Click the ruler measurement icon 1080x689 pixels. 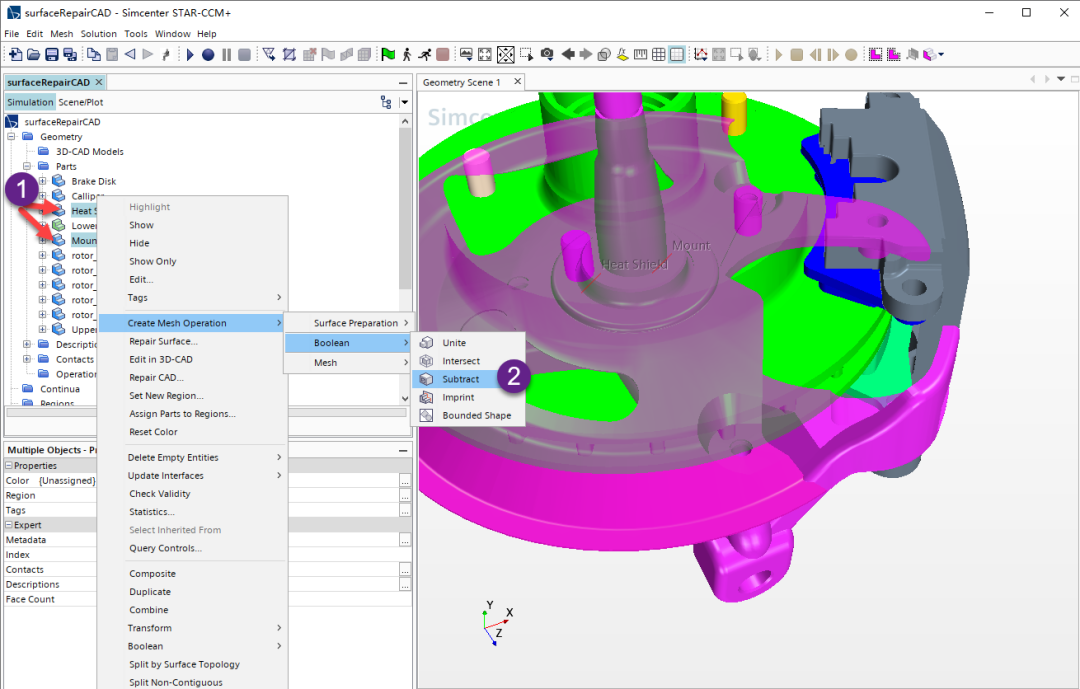(x=641, y=54)
